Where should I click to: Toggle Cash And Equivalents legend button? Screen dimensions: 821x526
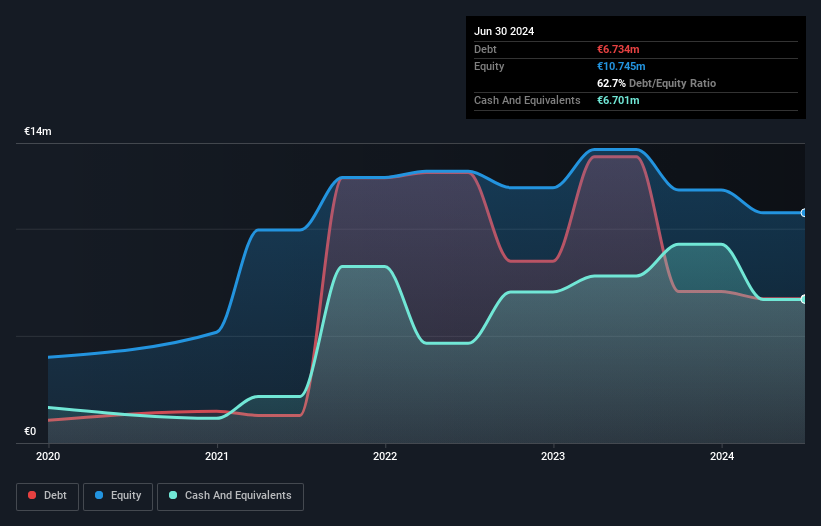tap(230, 496)
